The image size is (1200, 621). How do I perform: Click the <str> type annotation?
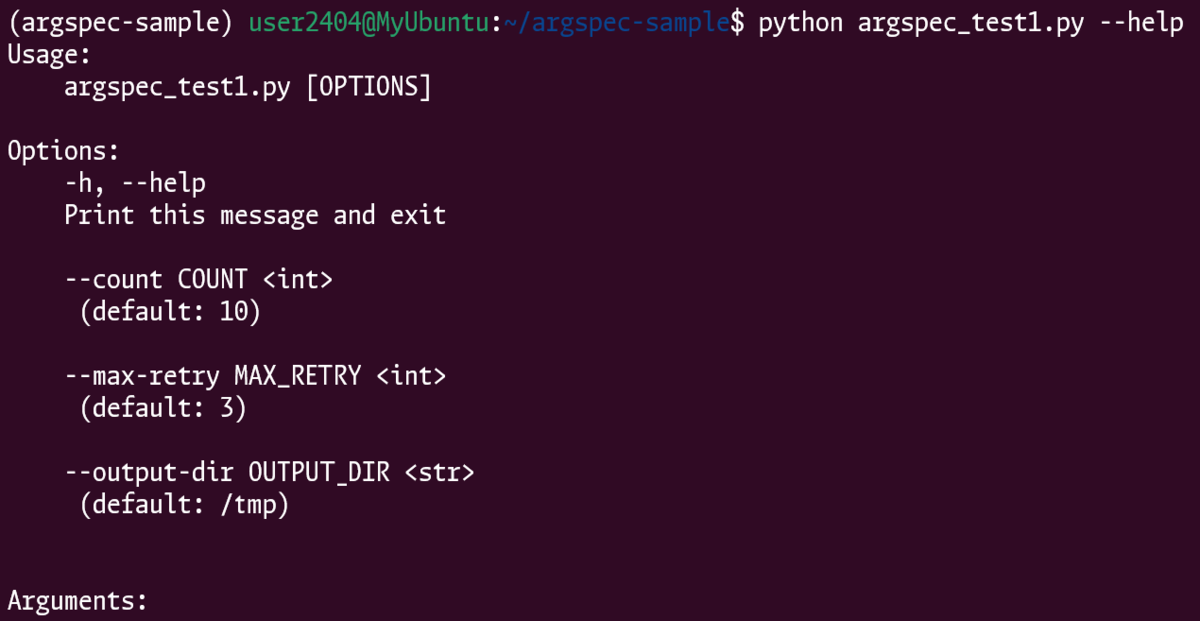click(440, 472)
